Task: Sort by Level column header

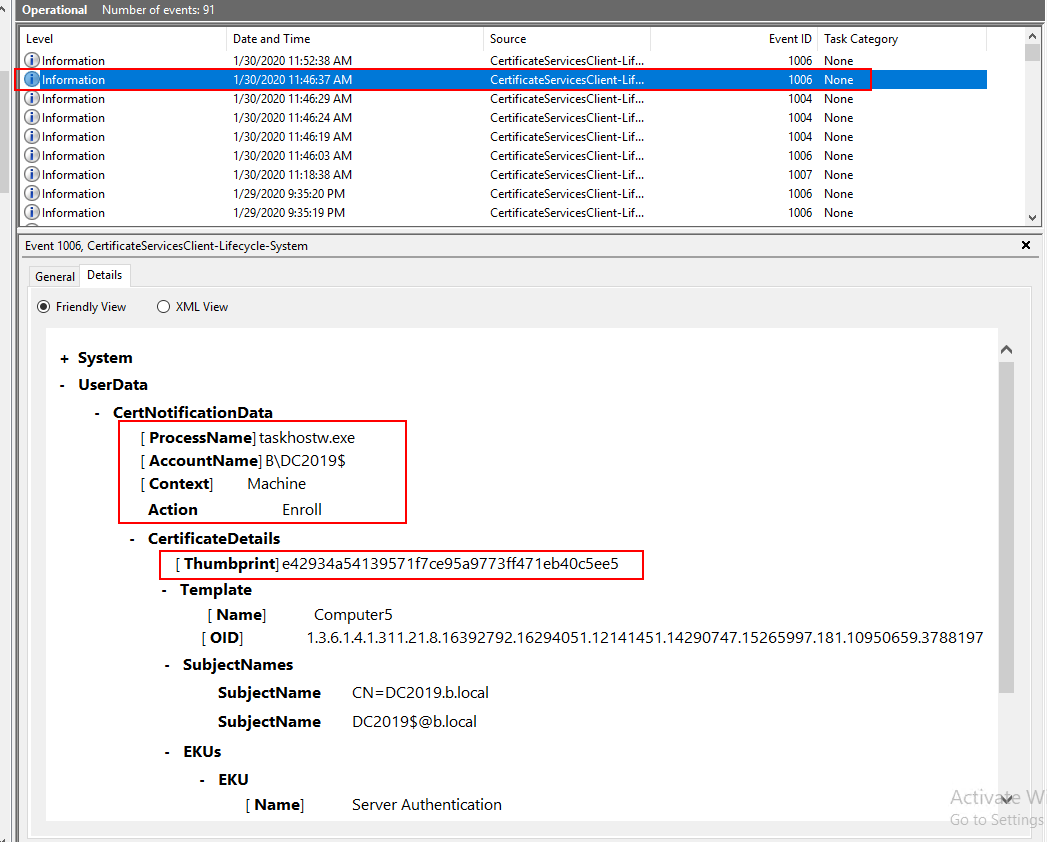Action: pyautogui.click(x=40, y=39)
